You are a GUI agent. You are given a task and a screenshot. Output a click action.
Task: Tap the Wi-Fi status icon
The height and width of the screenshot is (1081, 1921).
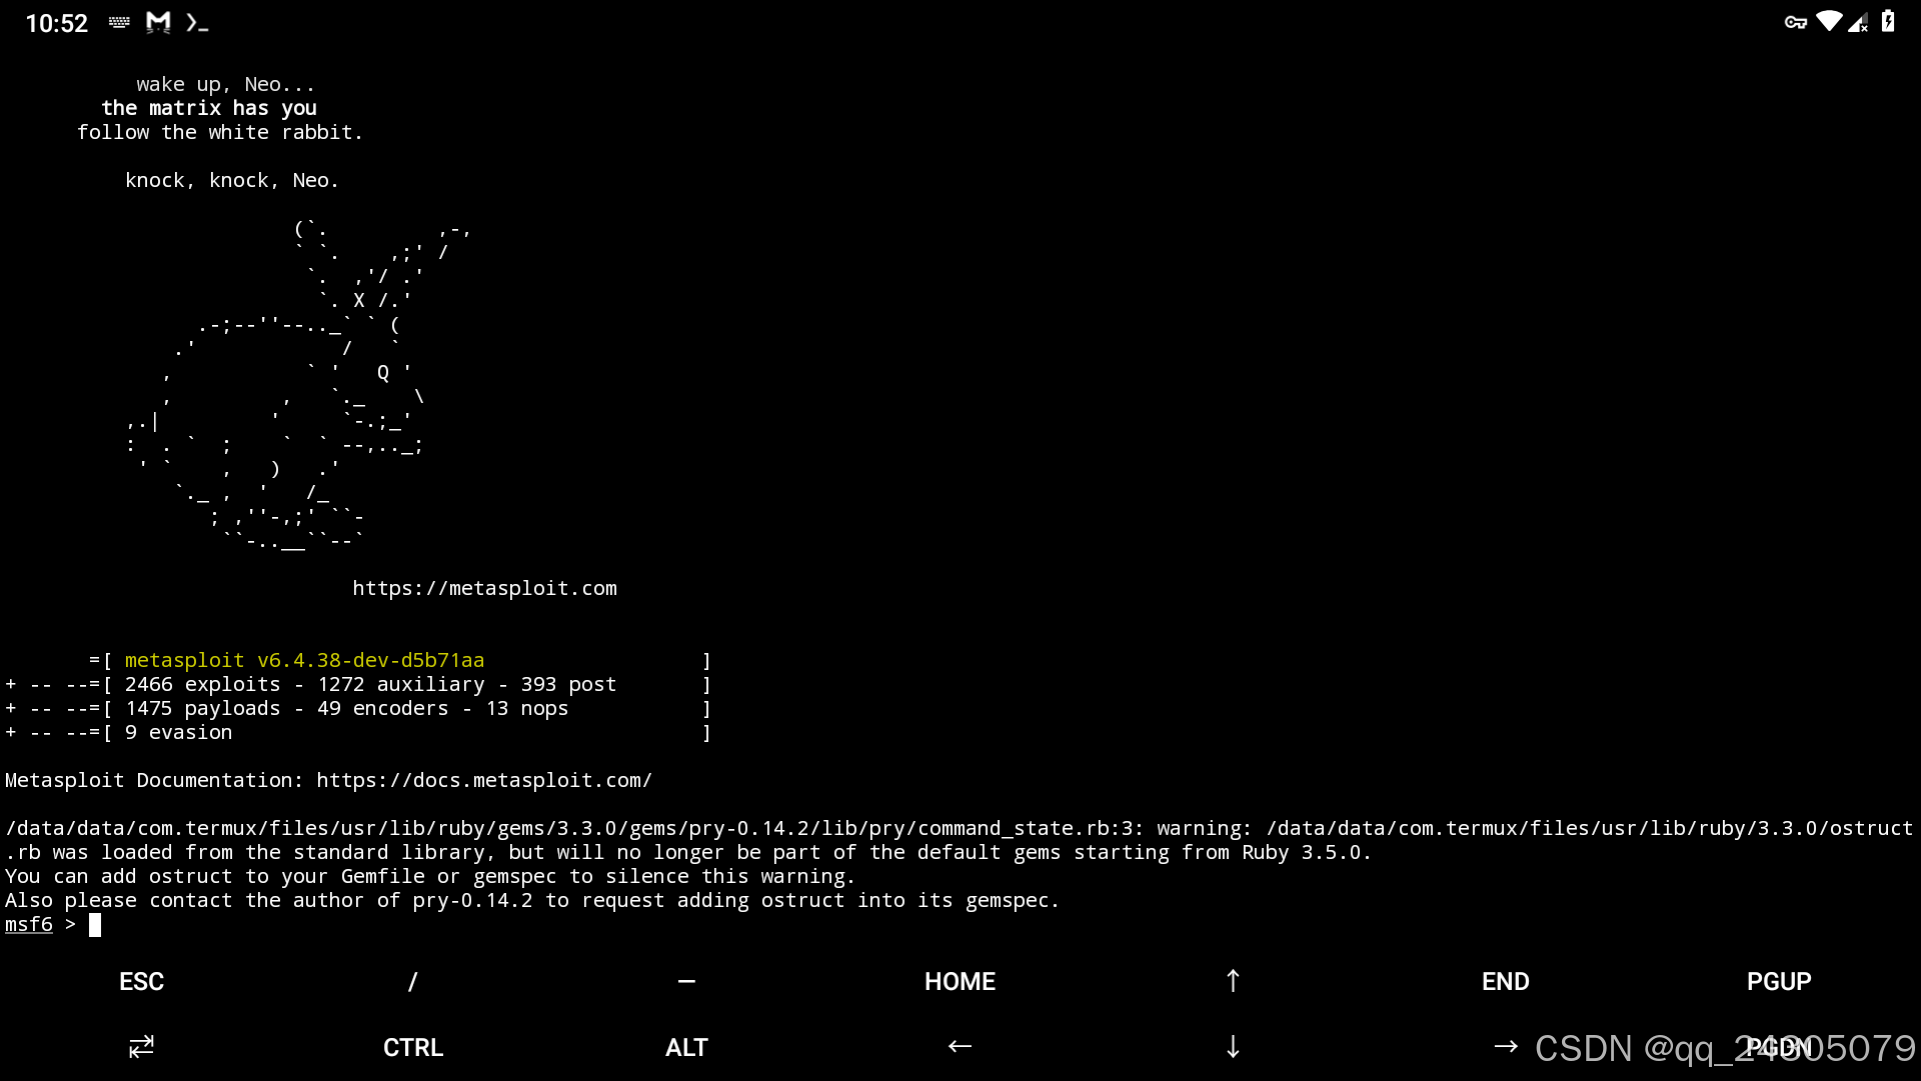pos(1828,22)
